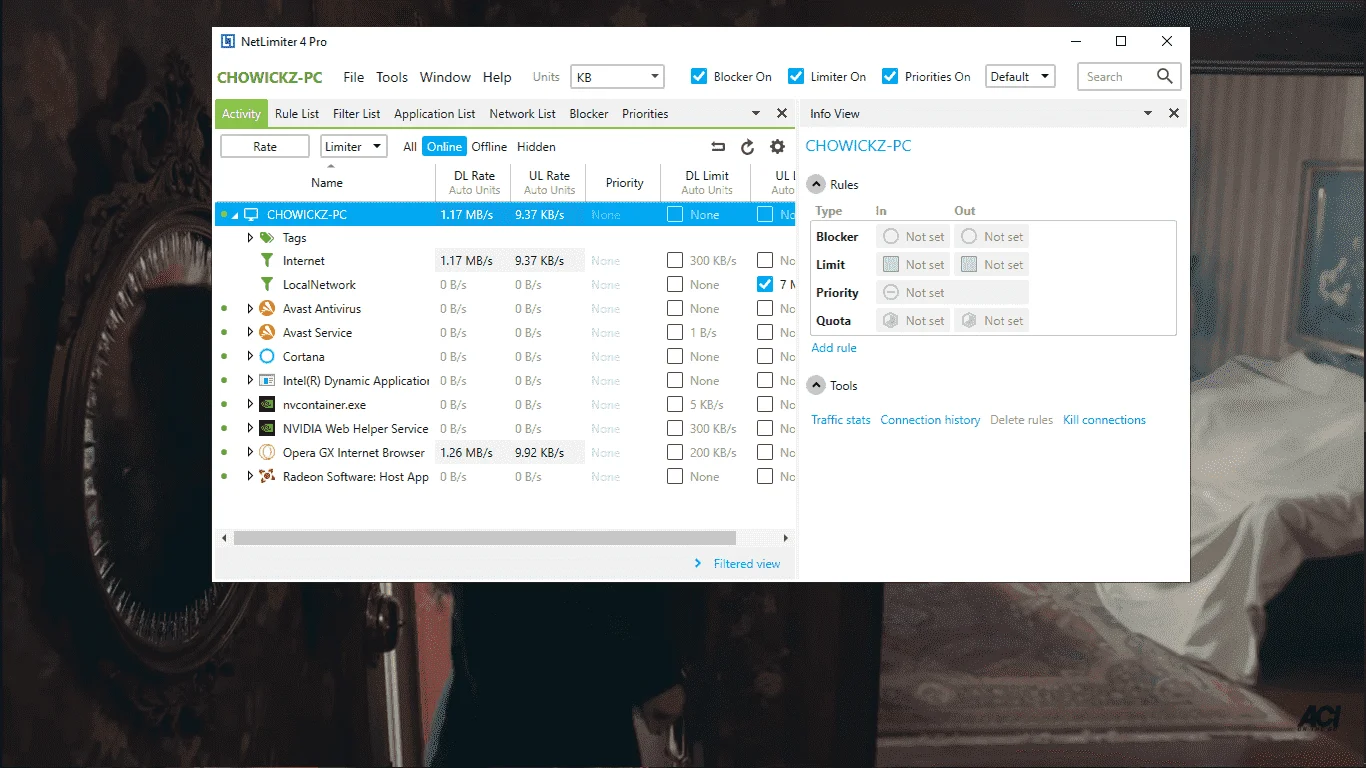Click the Internet filter funnel icon

tap(267, 261)
